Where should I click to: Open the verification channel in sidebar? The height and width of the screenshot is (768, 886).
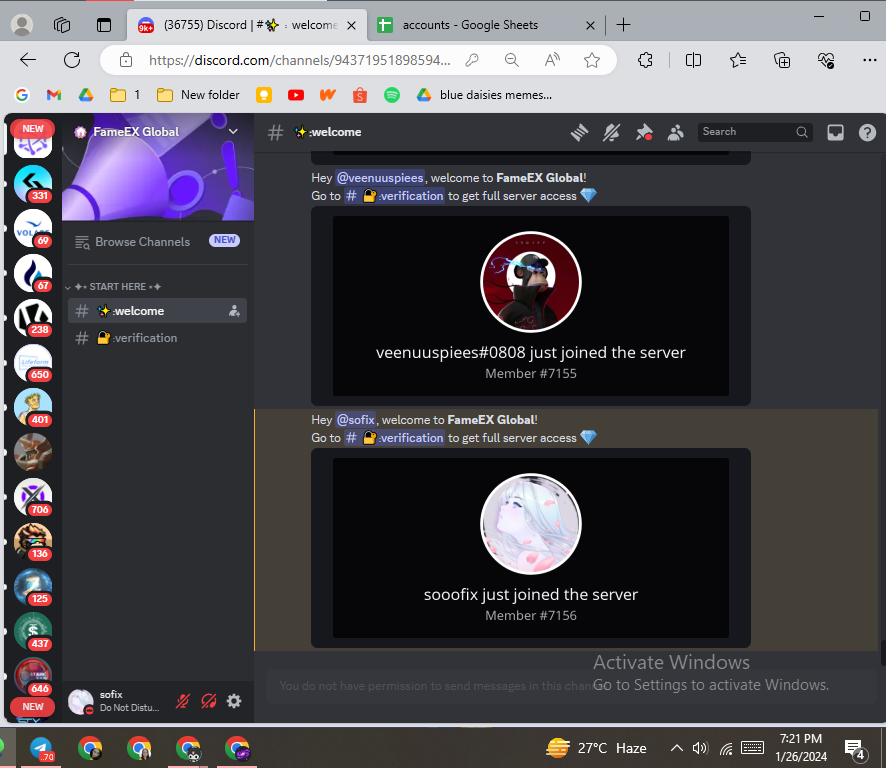point(157,338)
